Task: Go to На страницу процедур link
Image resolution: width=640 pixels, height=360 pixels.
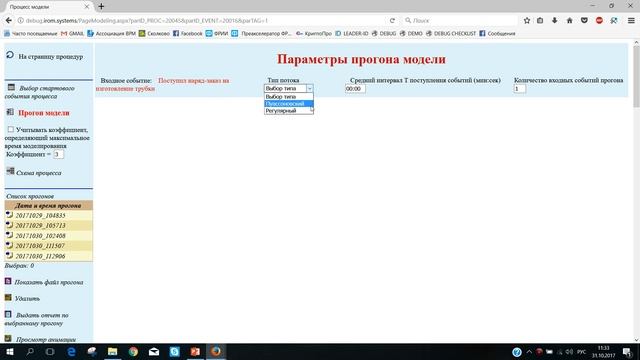Action: tap(51, 57)
